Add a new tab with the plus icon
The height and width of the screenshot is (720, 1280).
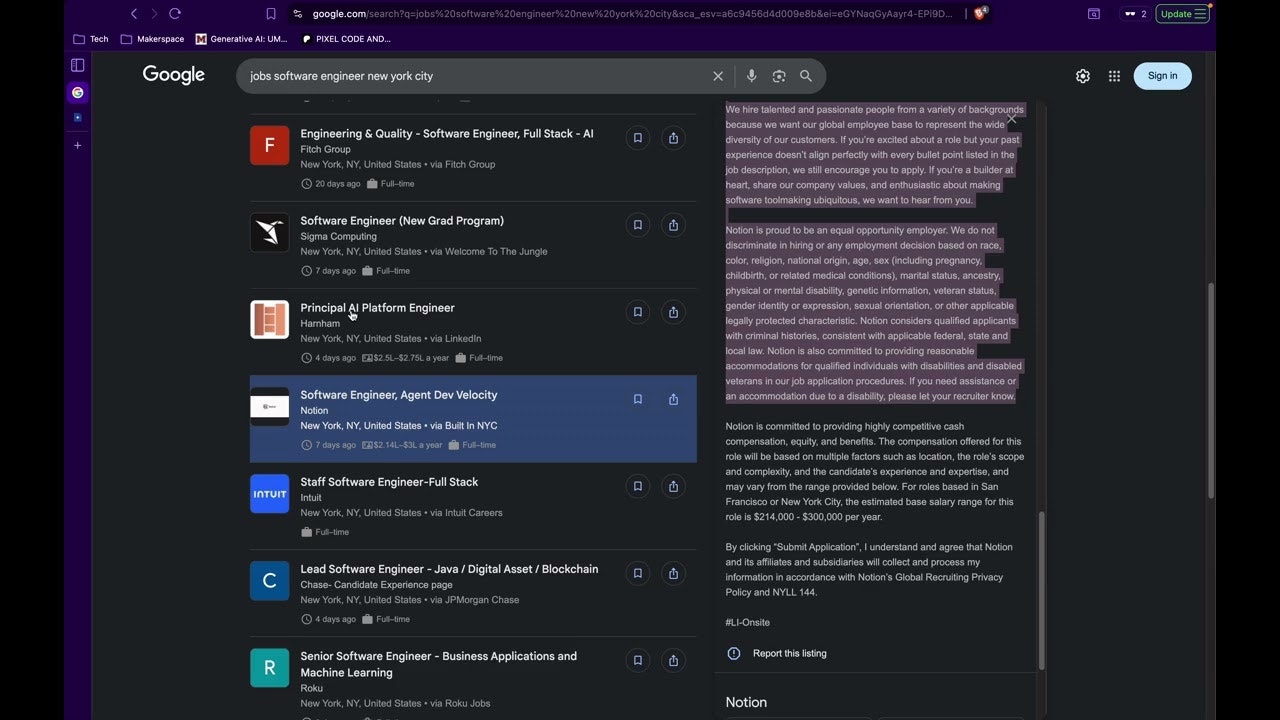click(x=78, y=145)
